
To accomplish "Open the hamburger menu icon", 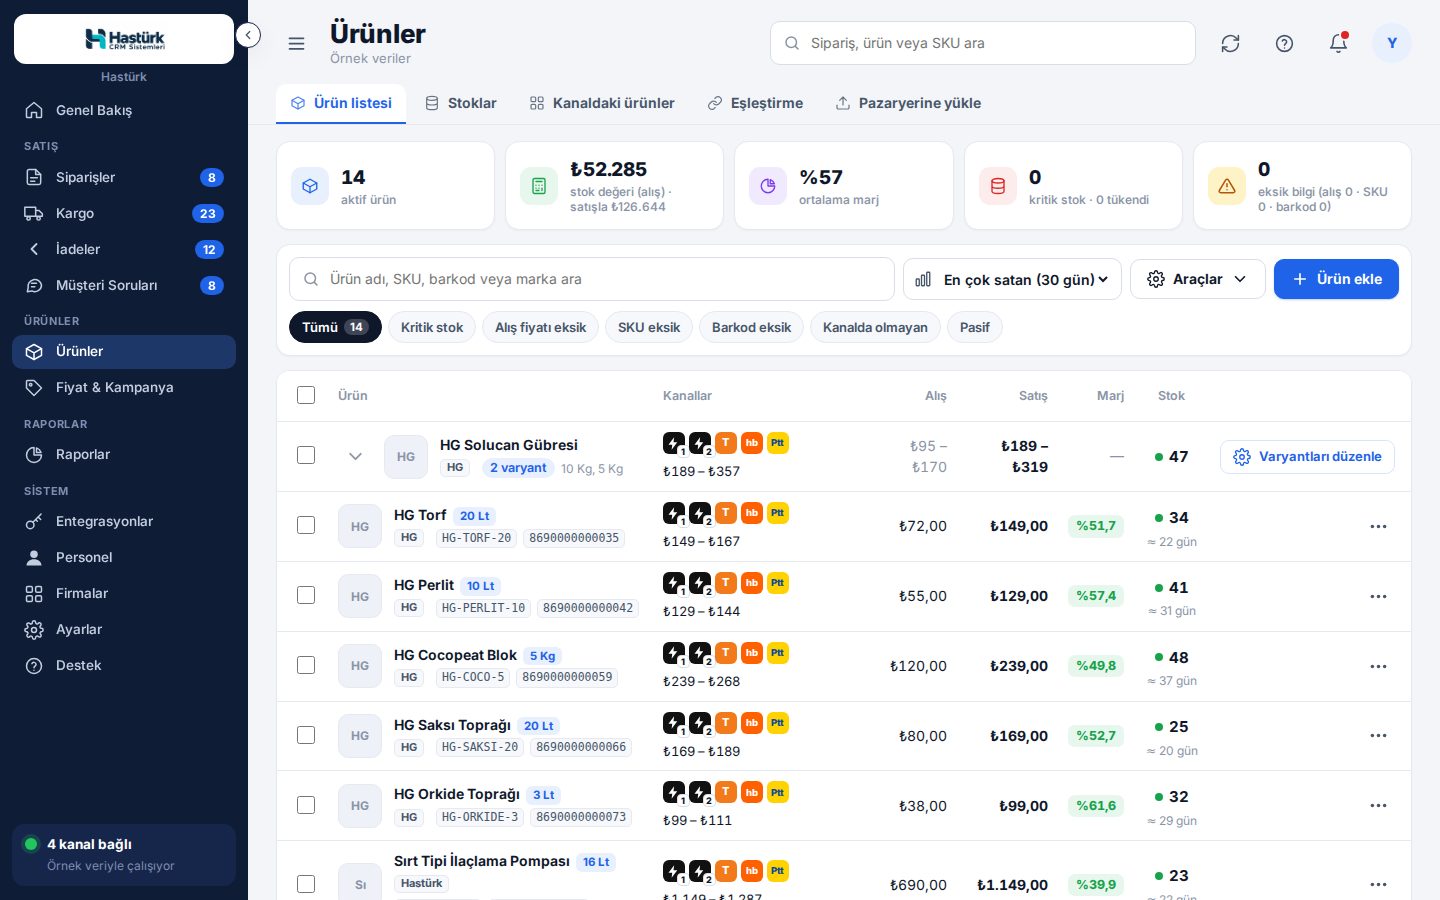I will [296, 43].
